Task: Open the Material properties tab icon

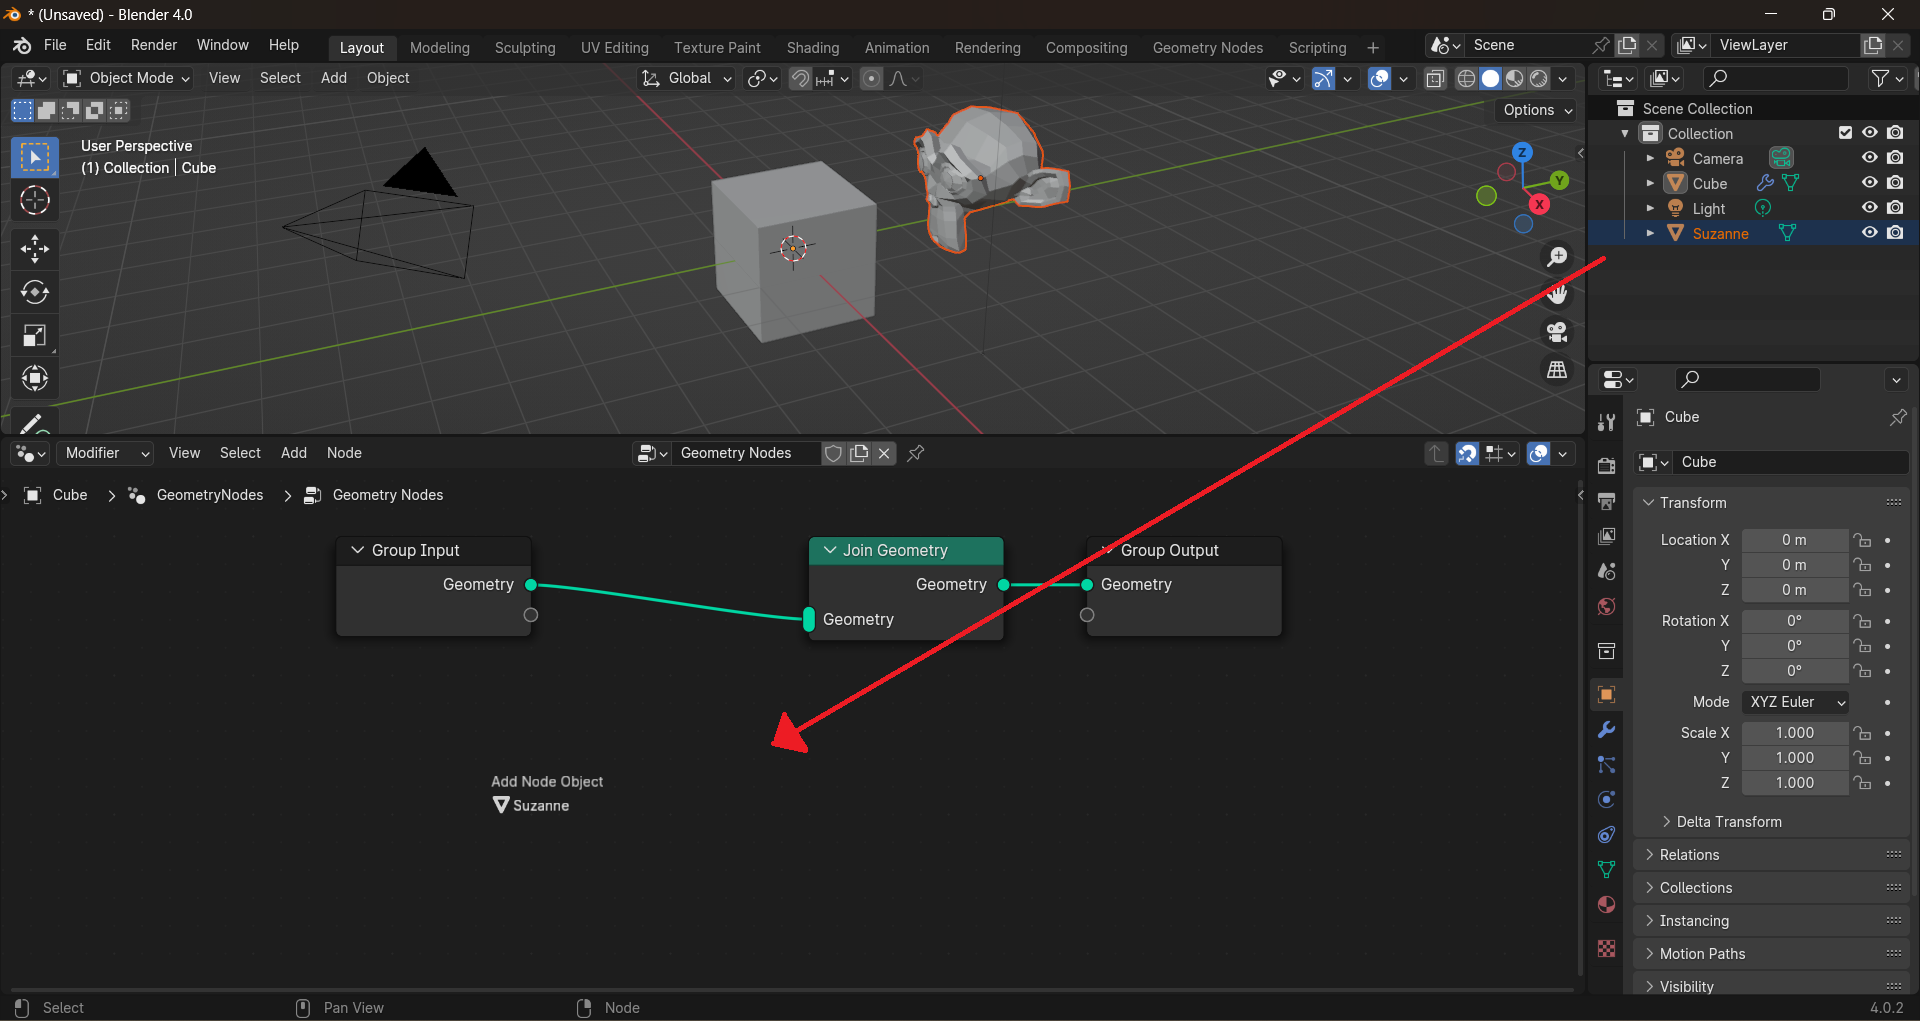Action: (1606, 905)
